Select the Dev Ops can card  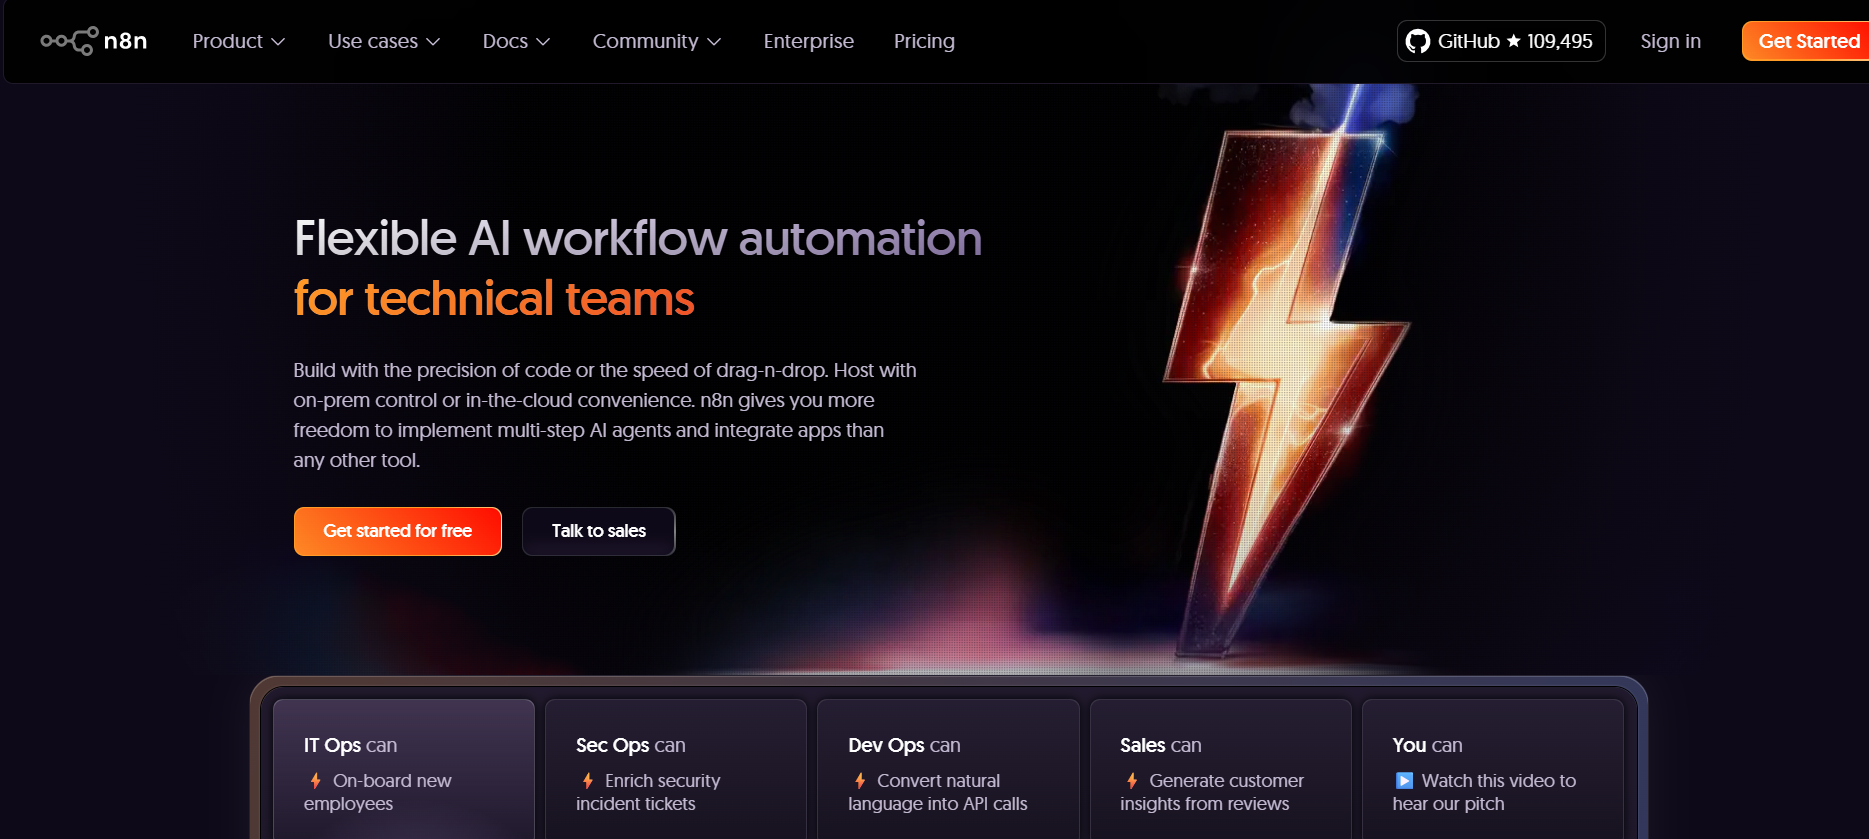(948, 769)
